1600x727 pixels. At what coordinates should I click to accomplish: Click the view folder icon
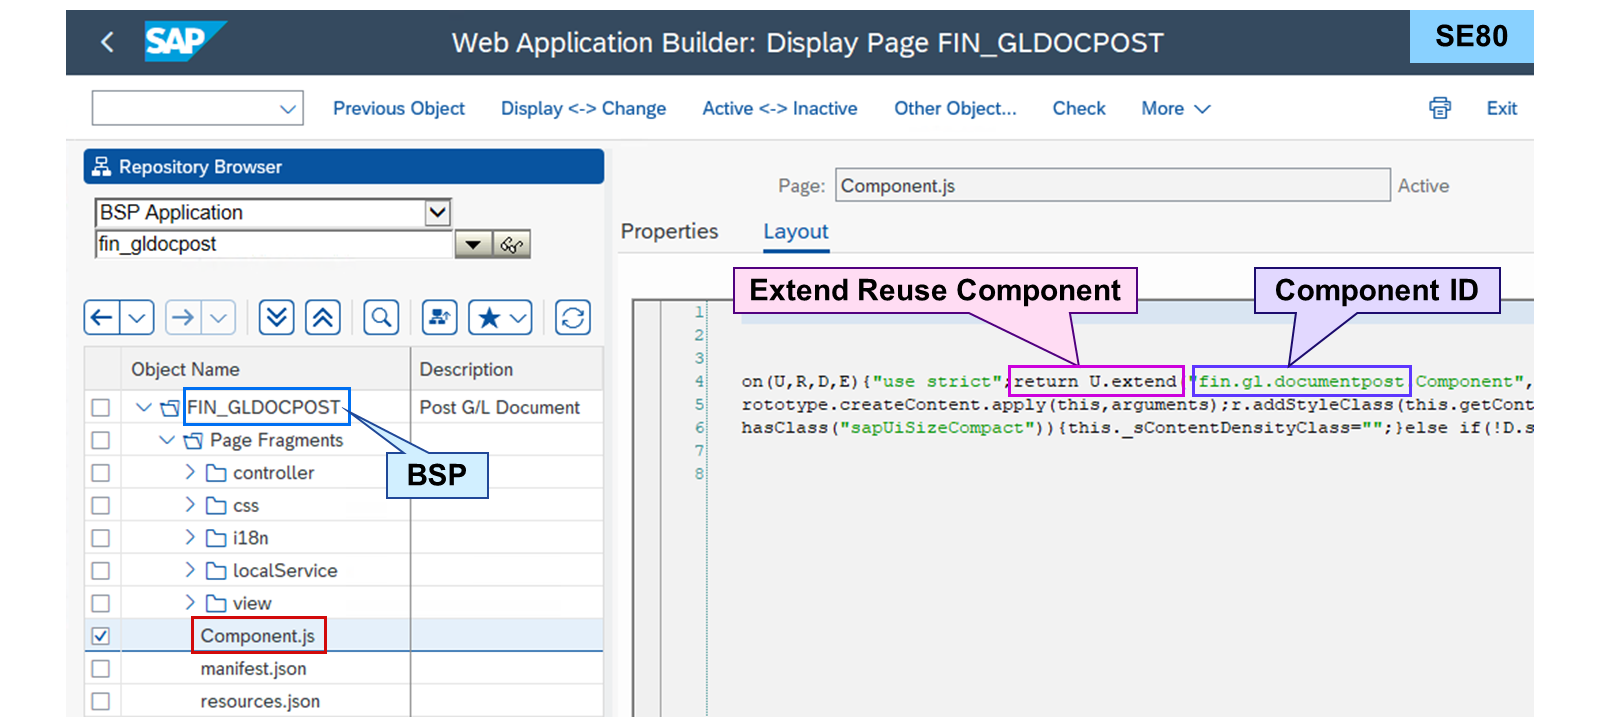[216, 603]
